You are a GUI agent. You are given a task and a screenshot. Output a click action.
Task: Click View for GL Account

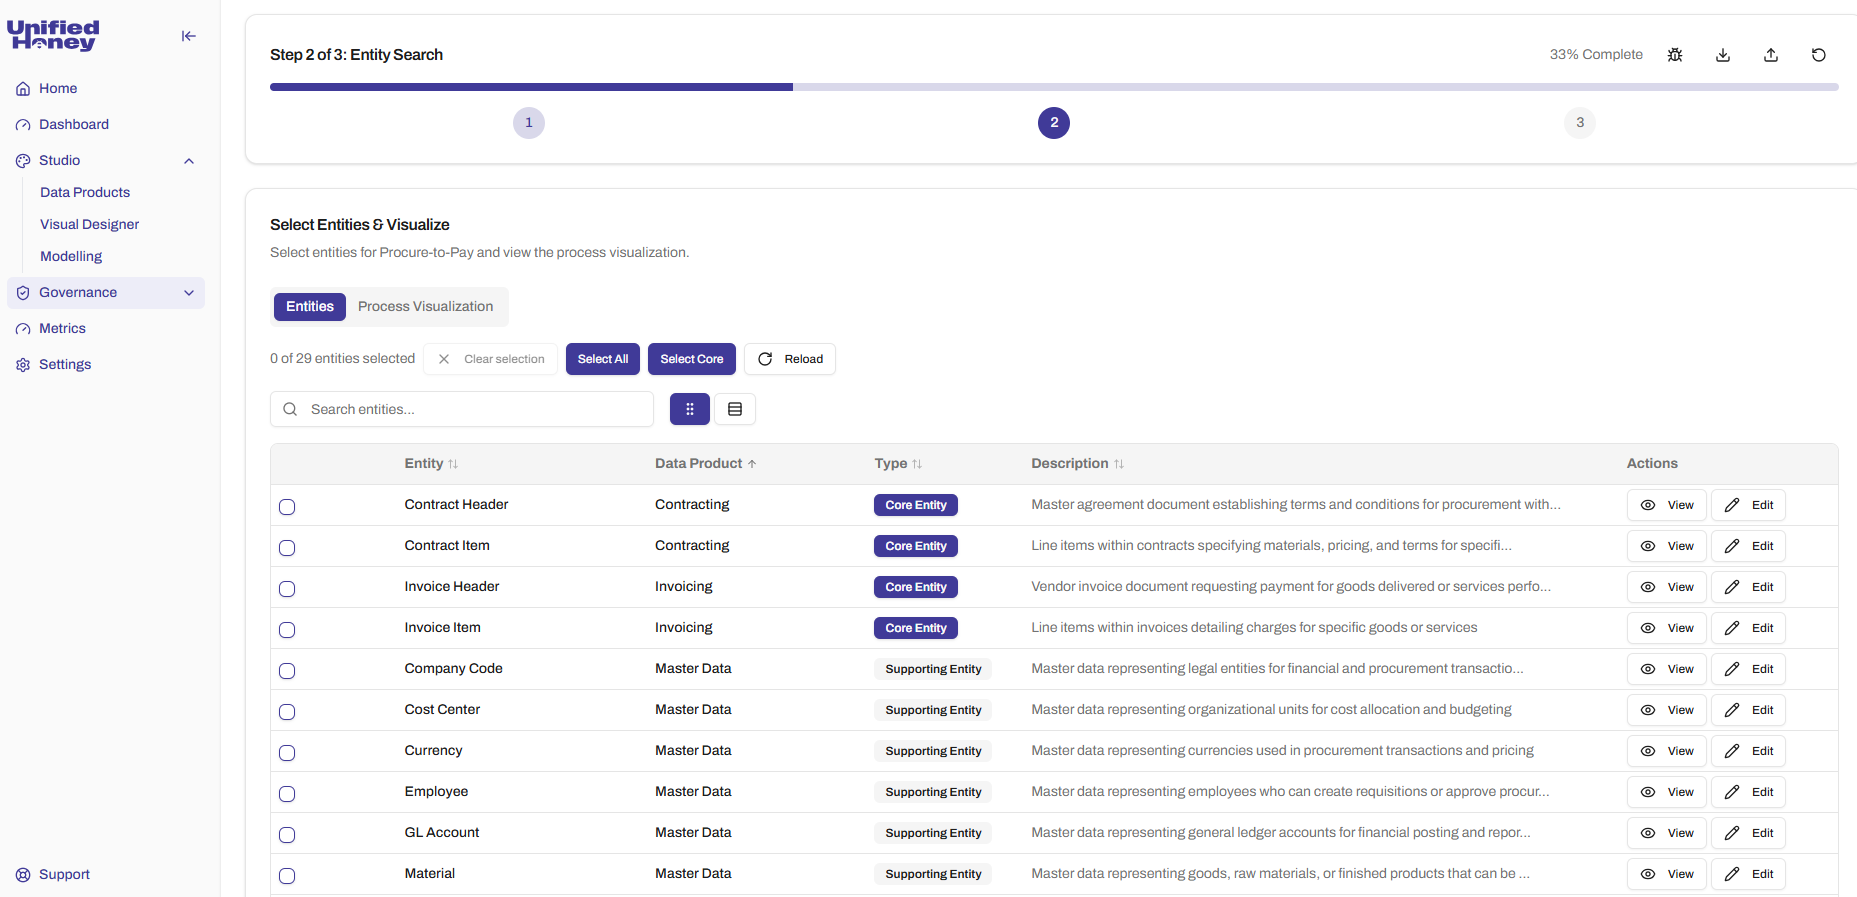pos(1666,833)
